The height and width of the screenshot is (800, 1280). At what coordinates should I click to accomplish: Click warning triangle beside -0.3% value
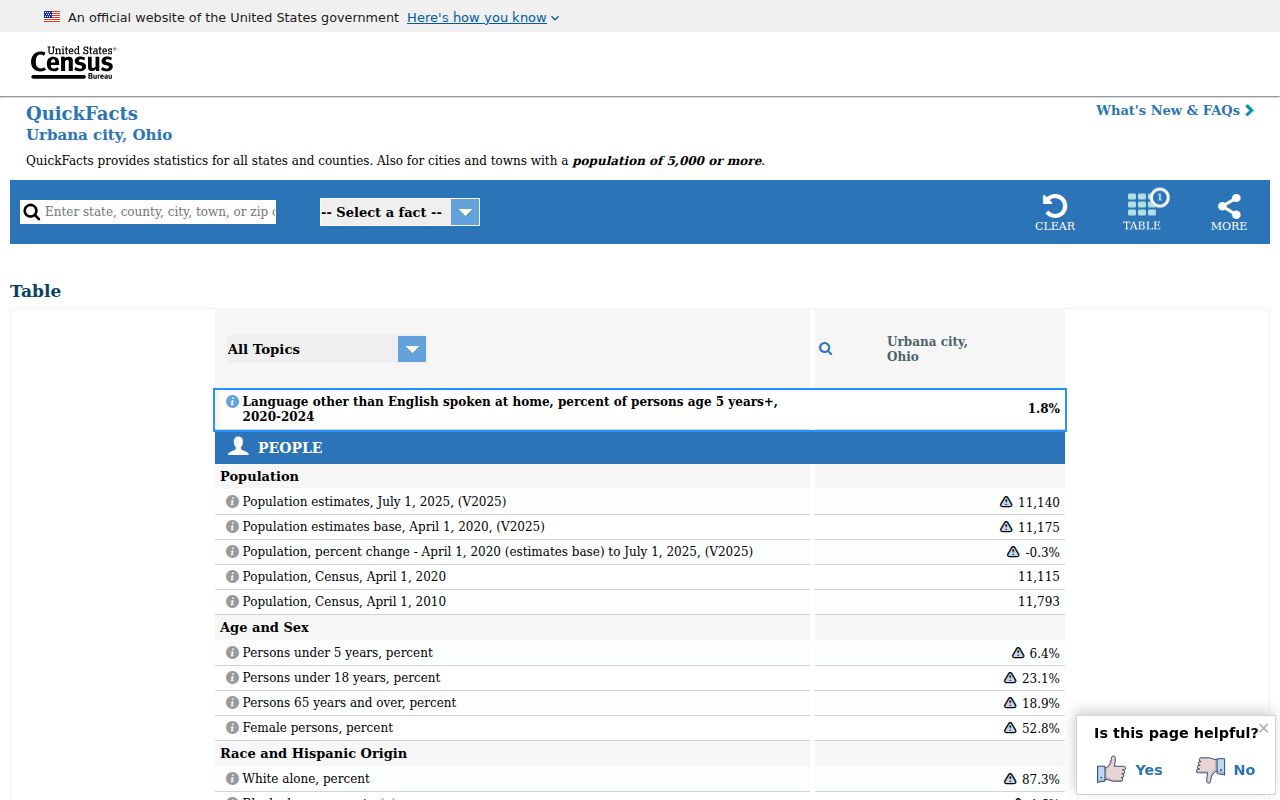pos(1013,552)
